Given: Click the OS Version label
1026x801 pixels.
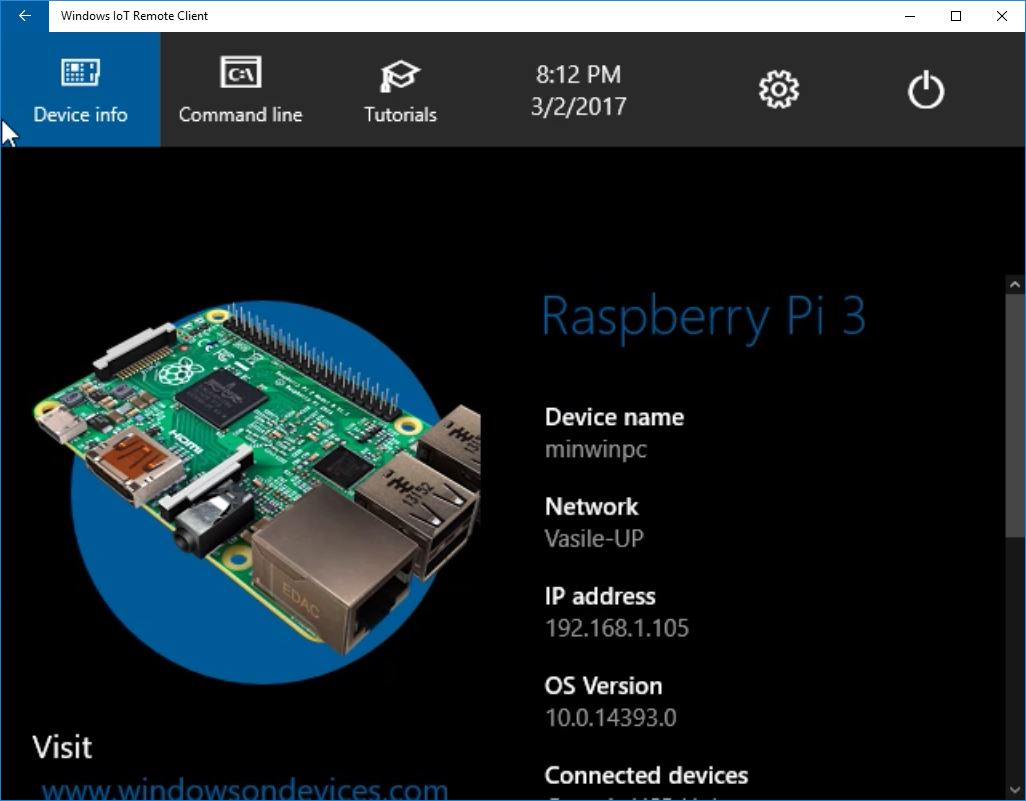Looking at the screenshot, I should coord(603,686).
